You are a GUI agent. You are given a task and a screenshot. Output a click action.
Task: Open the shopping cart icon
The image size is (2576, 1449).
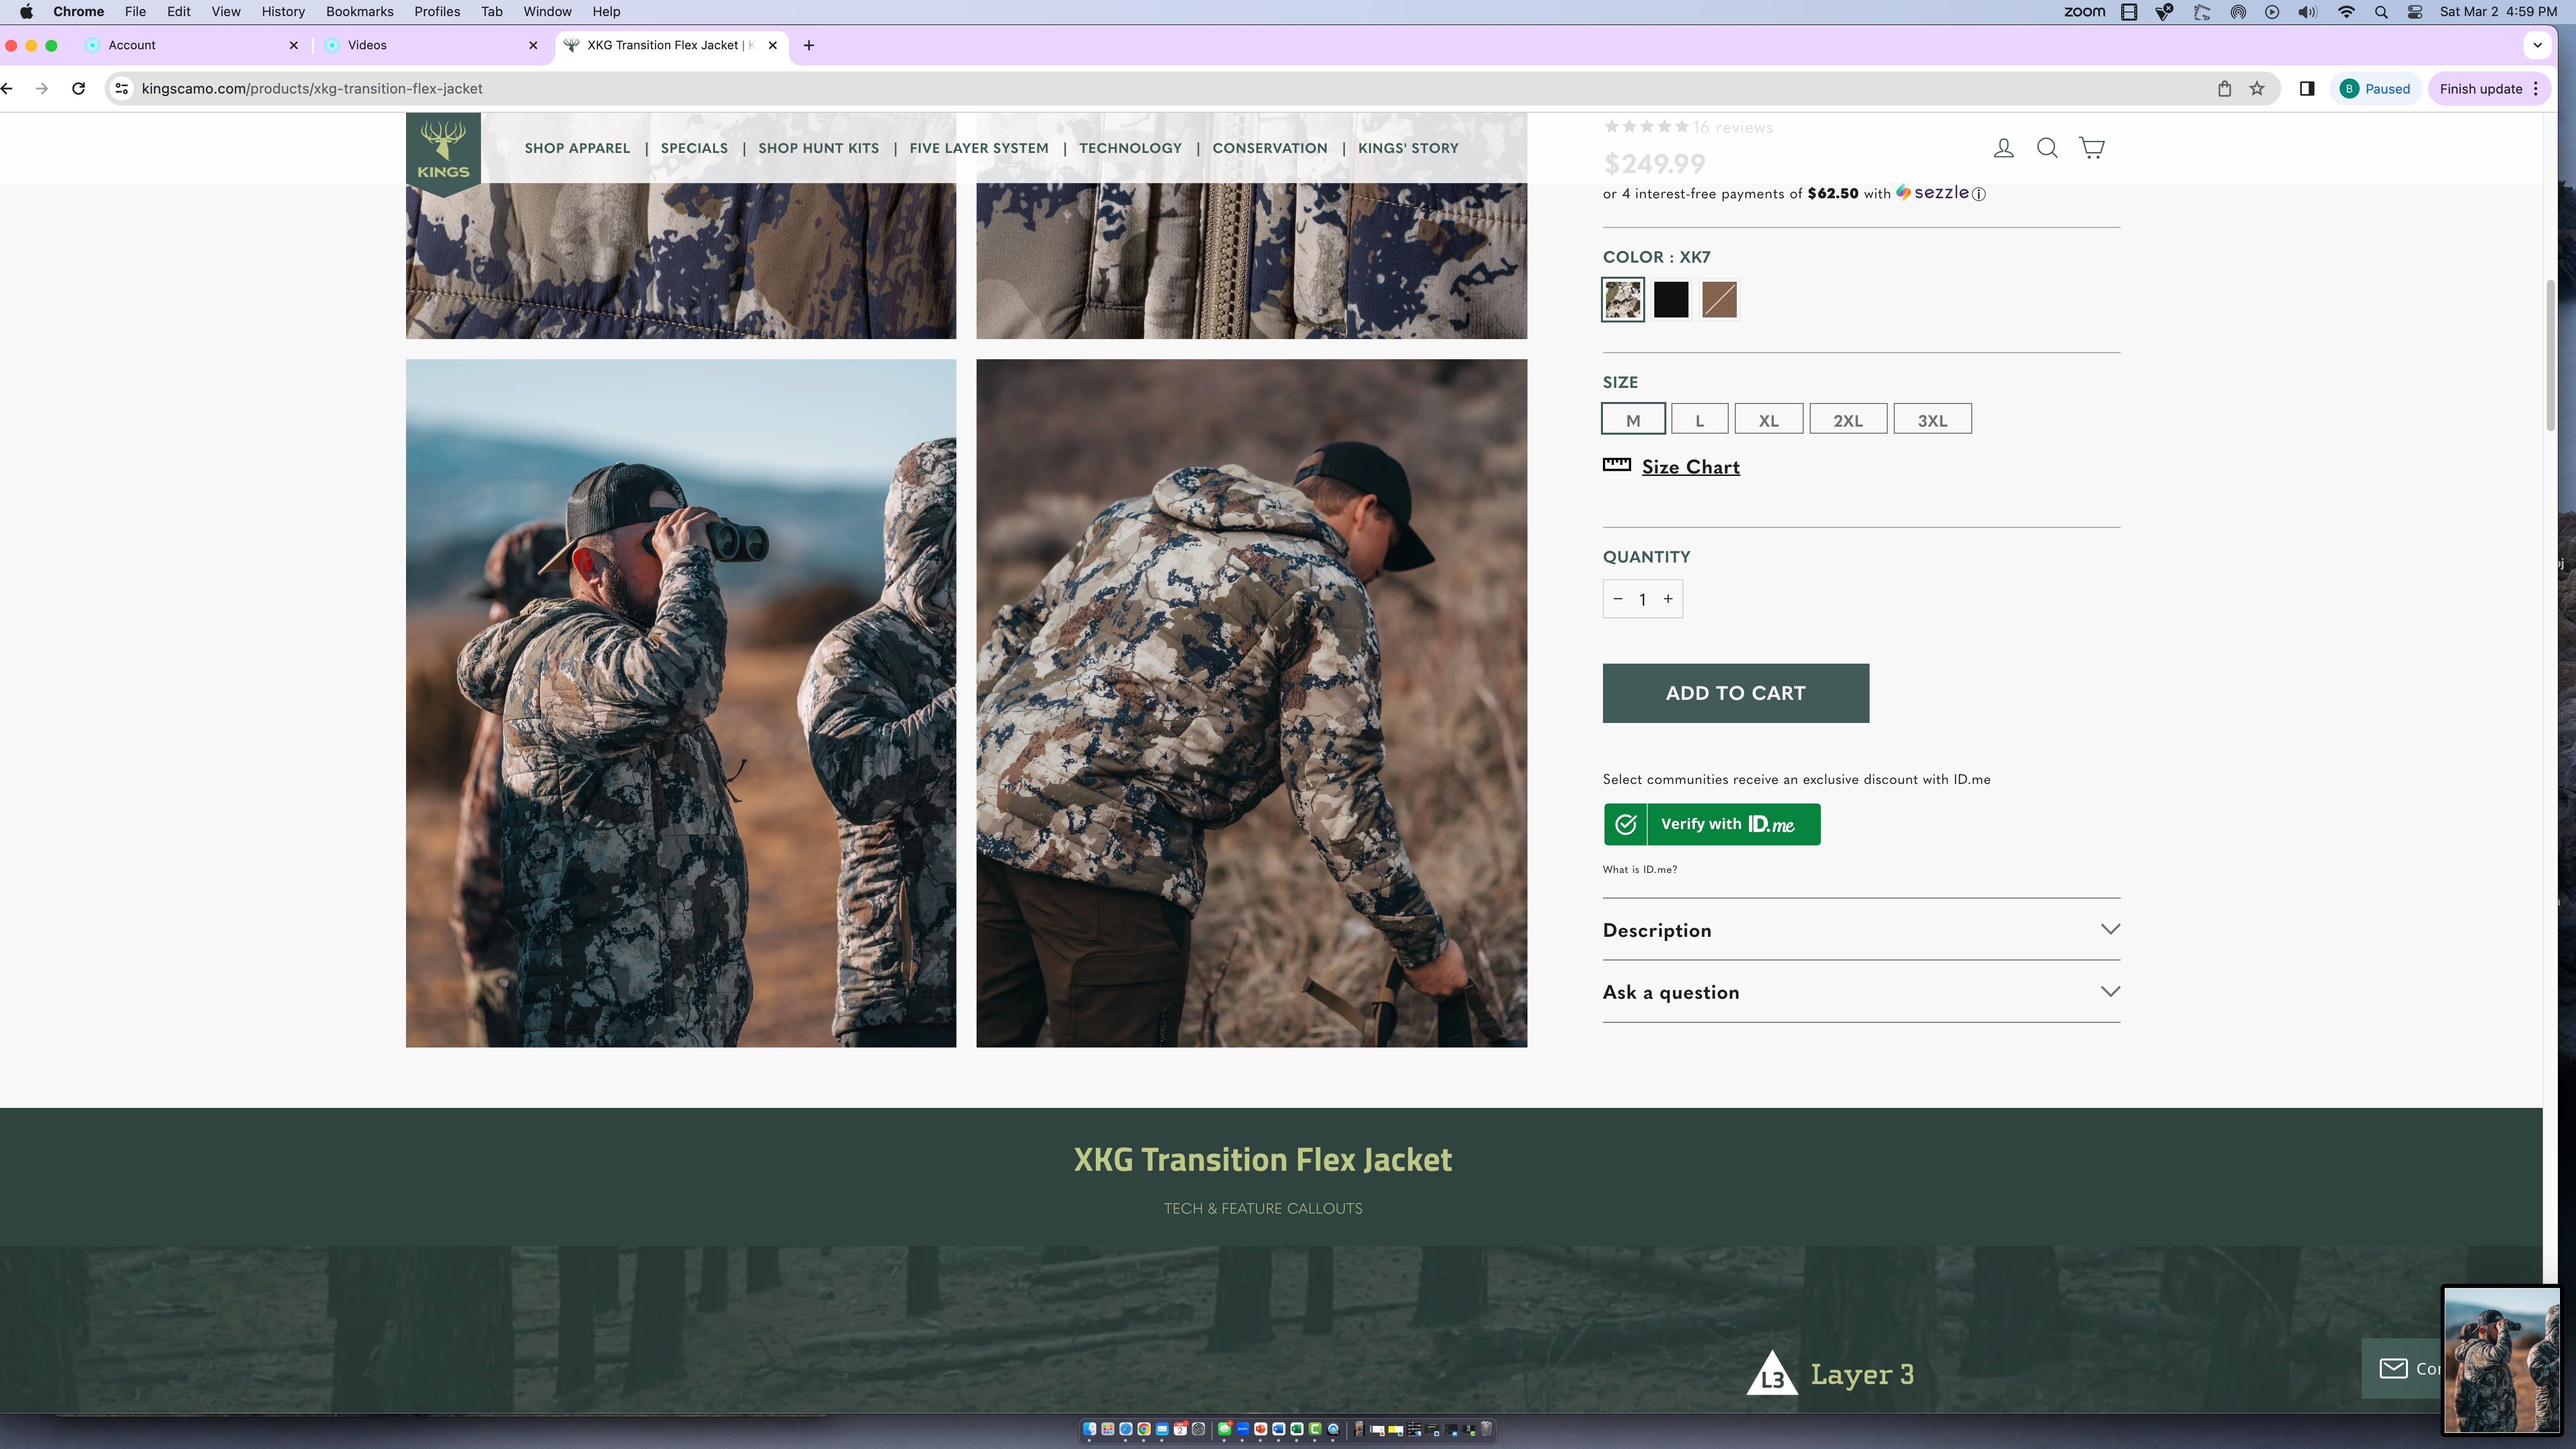[2091, 148]
